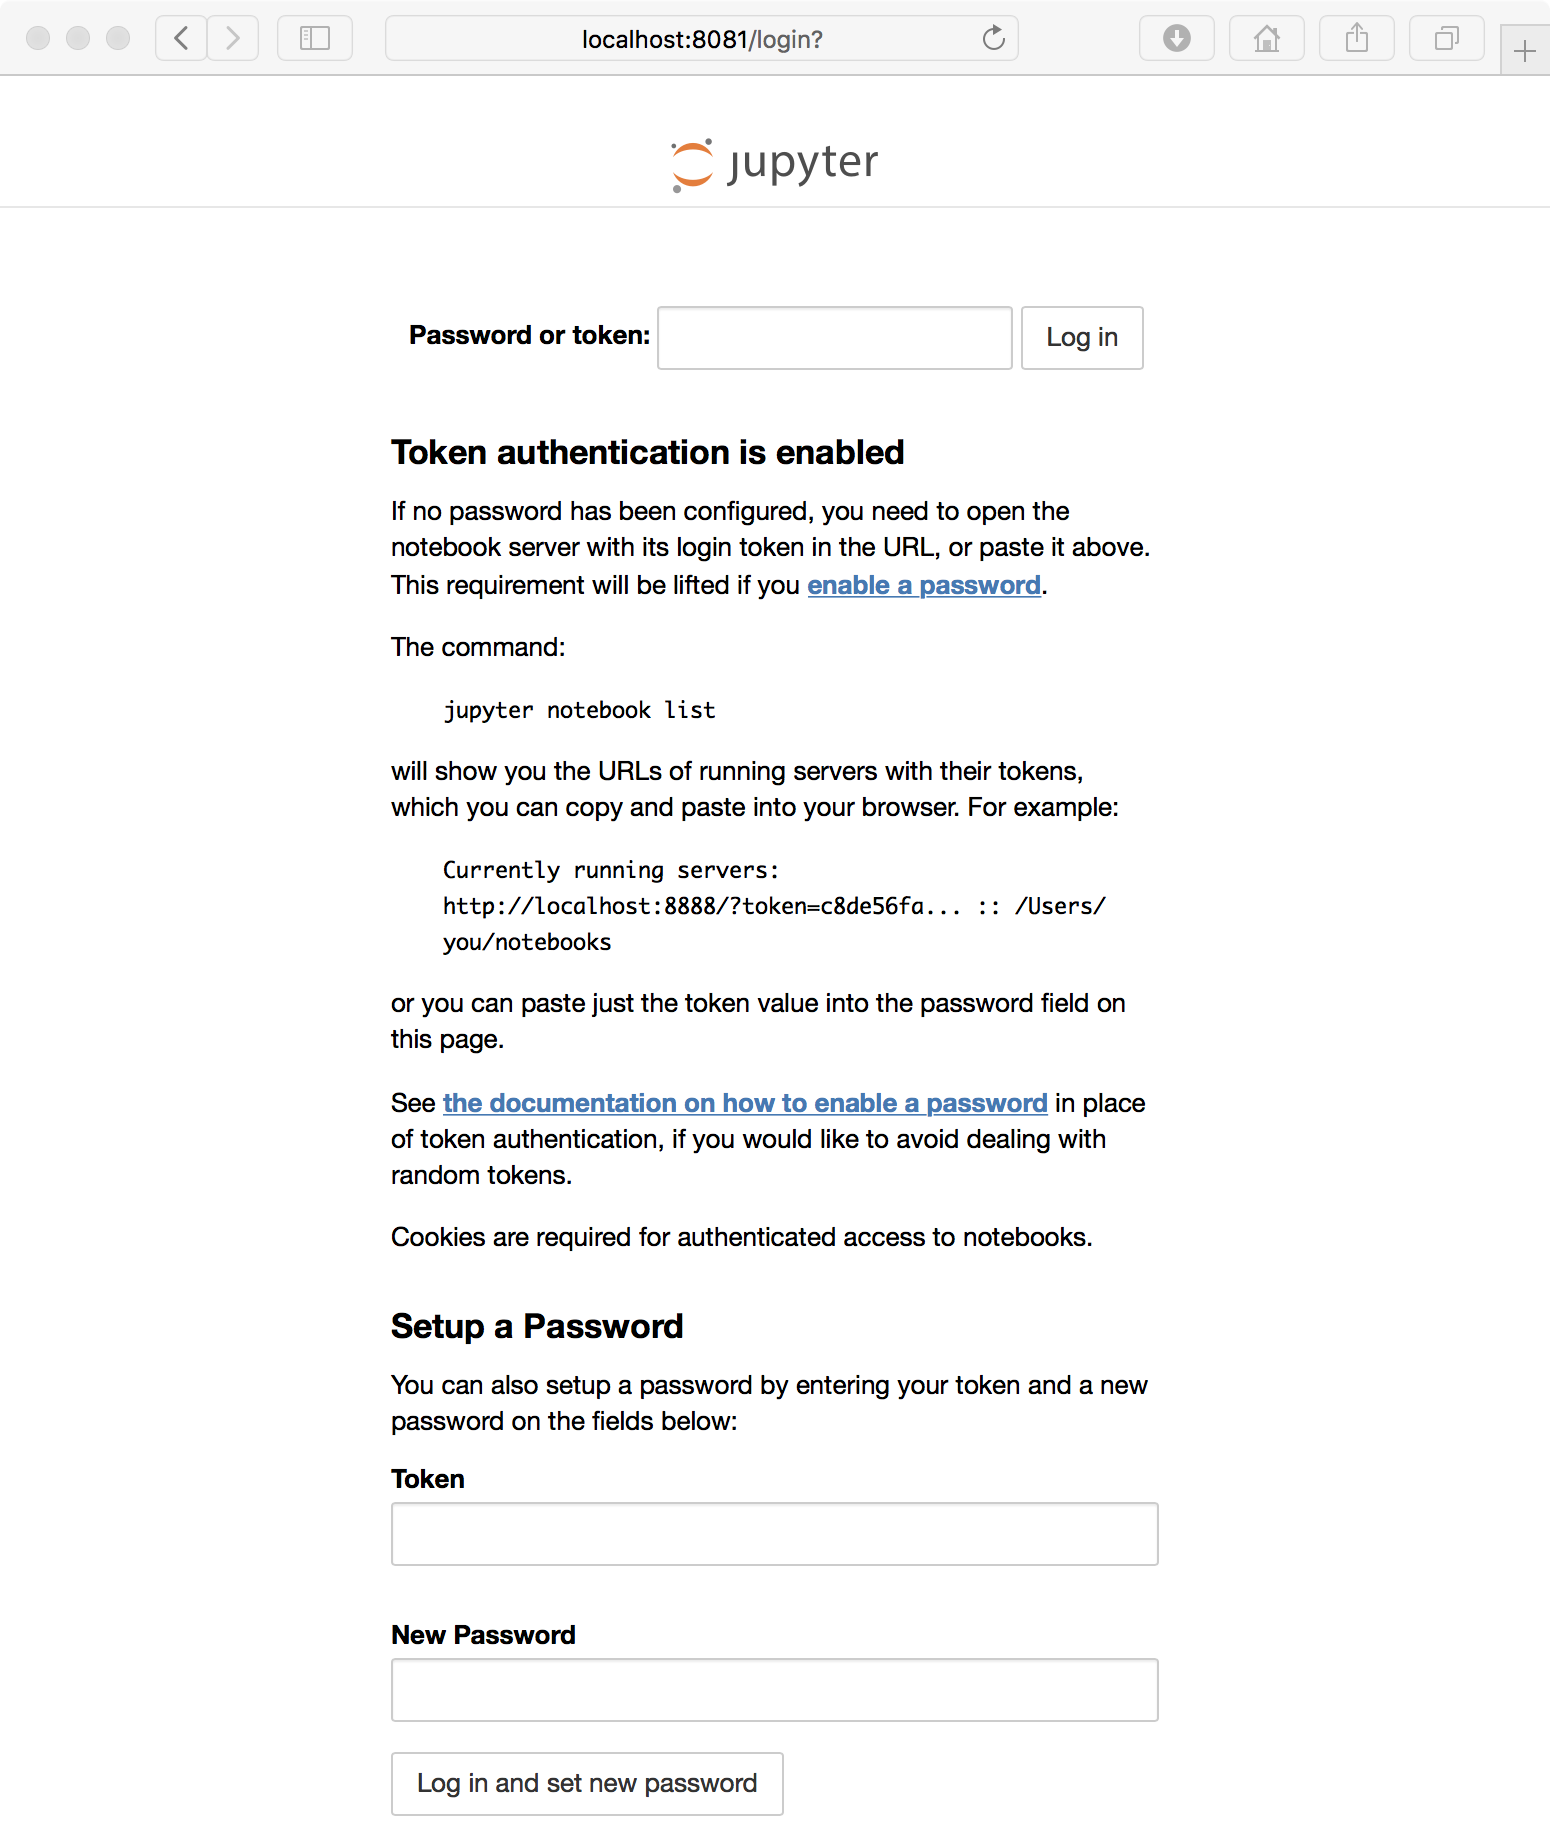This screenshot has height=1836, width=1550.
Task: Click the Token authentication is enabled heading
Action: tap(647, 452)
